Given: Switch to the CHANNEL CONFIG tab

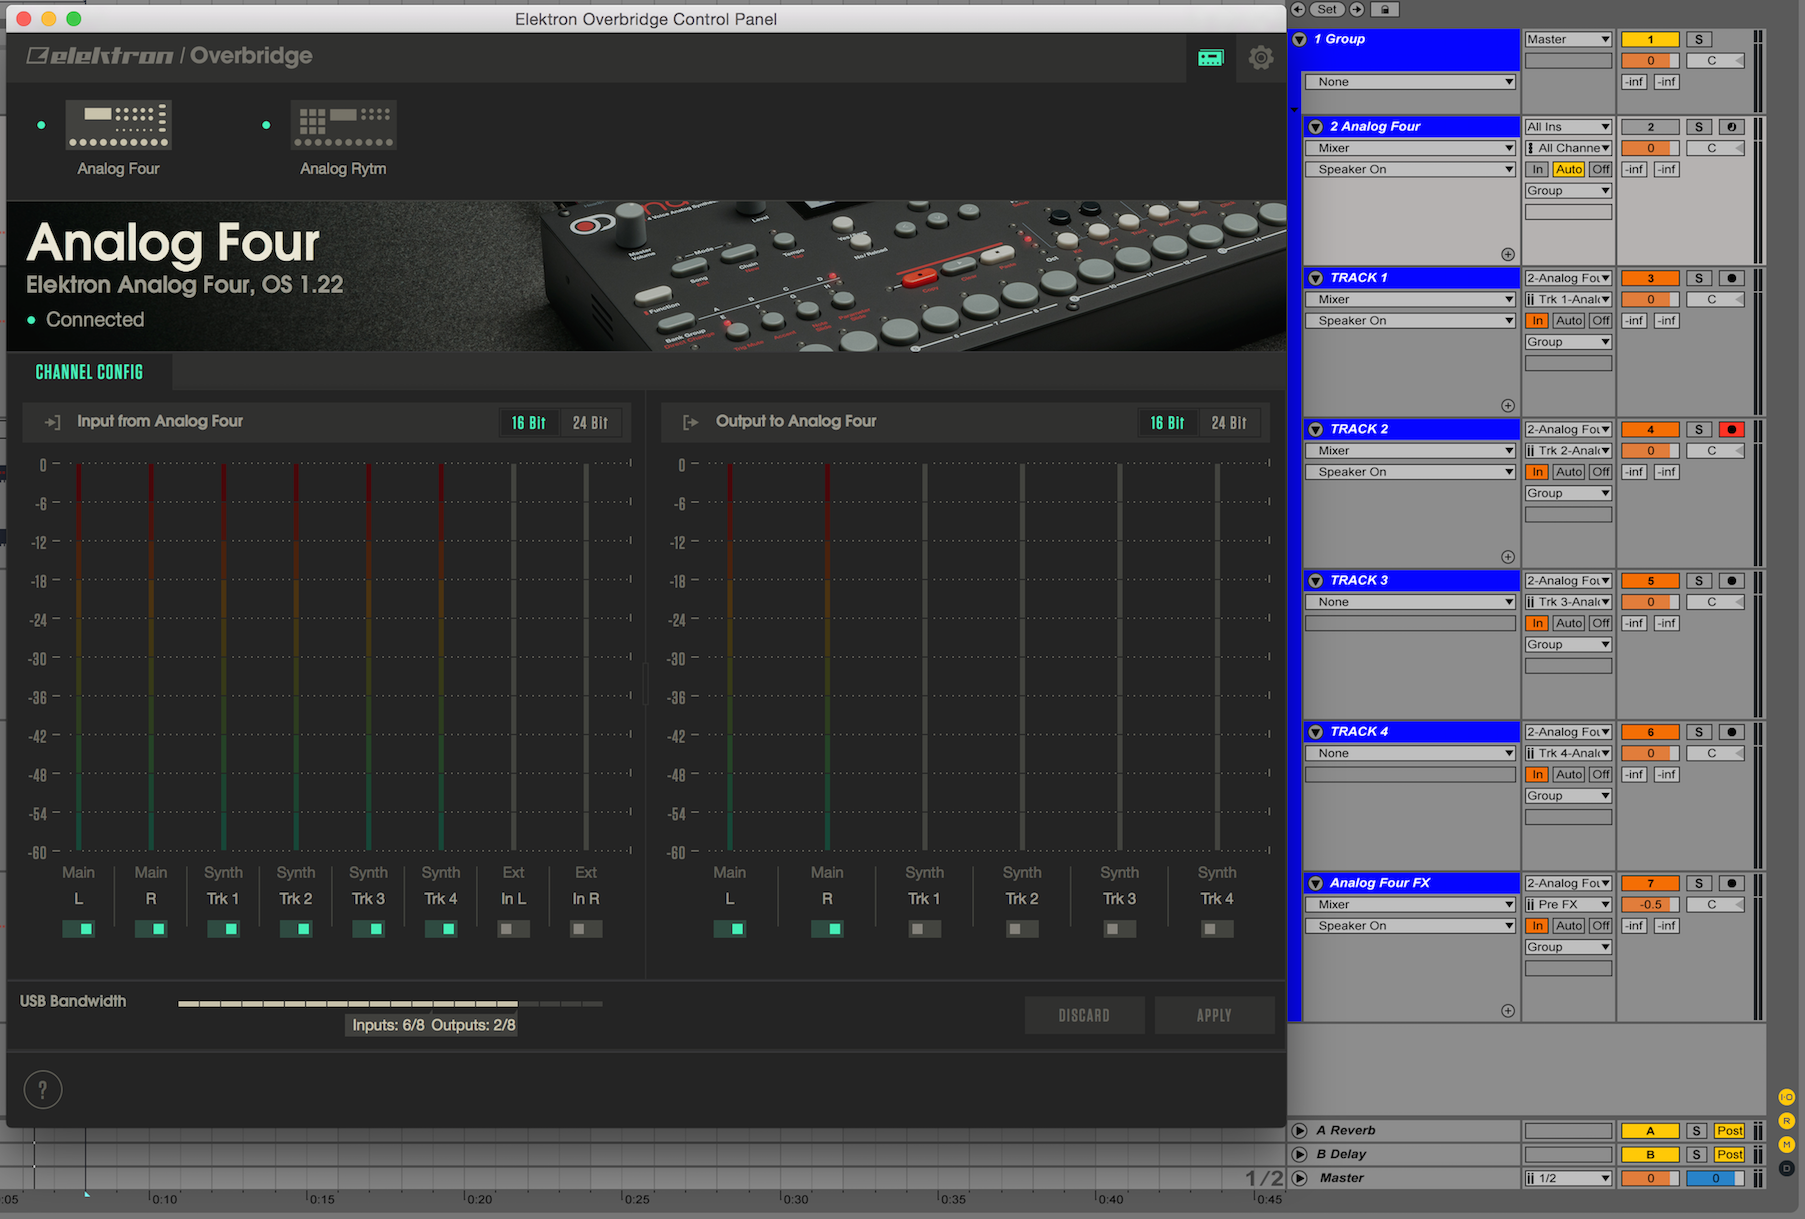Looking at the screenshot, I should pyautogui.click(x=90, y=372).
